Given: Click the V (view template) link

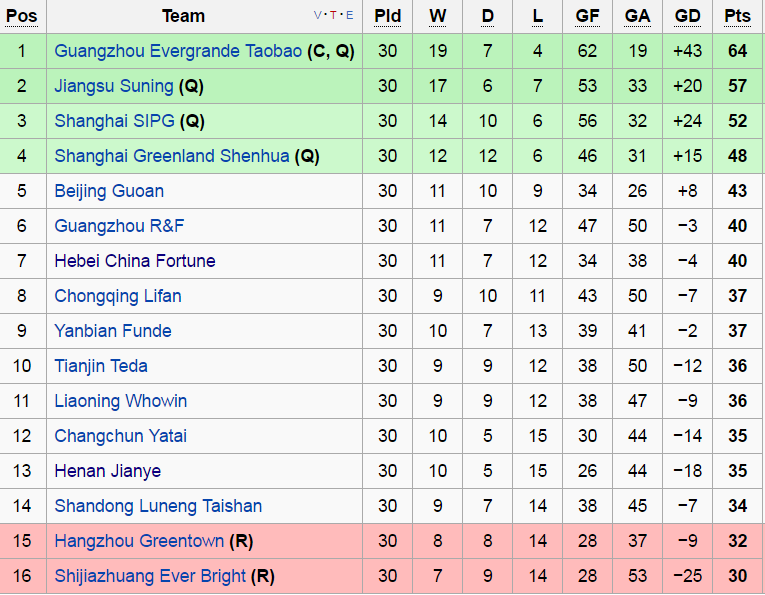Looking at the screenshot, I should [319, 15].
